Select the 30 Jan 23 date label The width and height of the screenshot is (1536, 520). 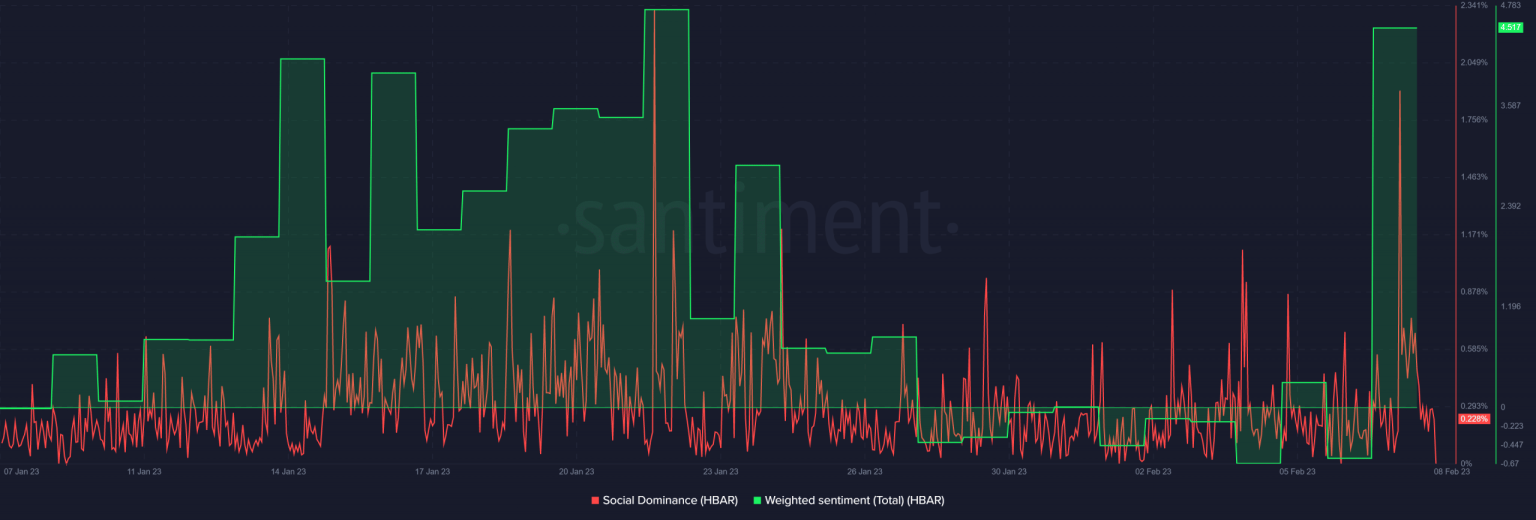tap(1009, 471)
